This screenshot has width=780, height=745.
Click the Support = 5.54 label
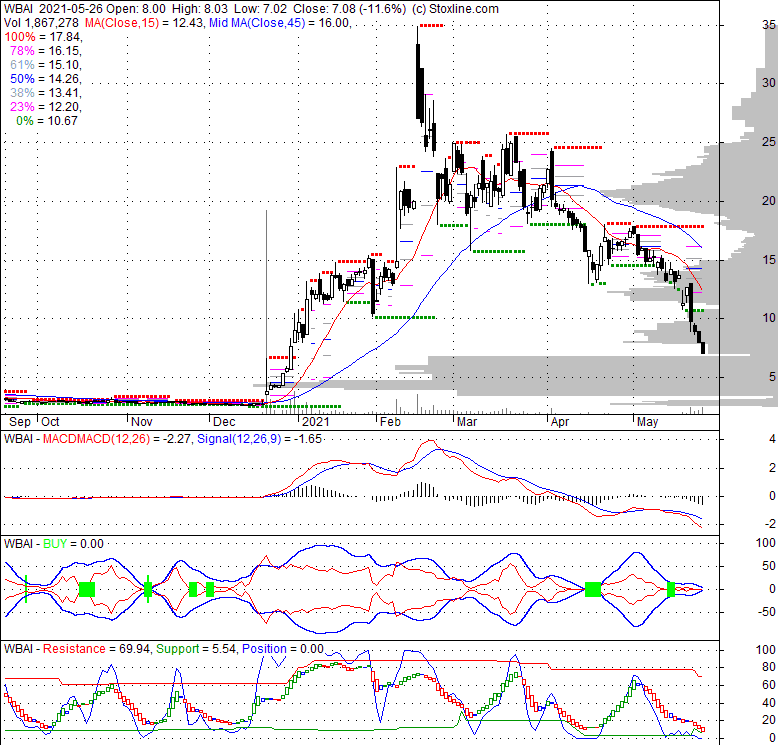(195, 649)
